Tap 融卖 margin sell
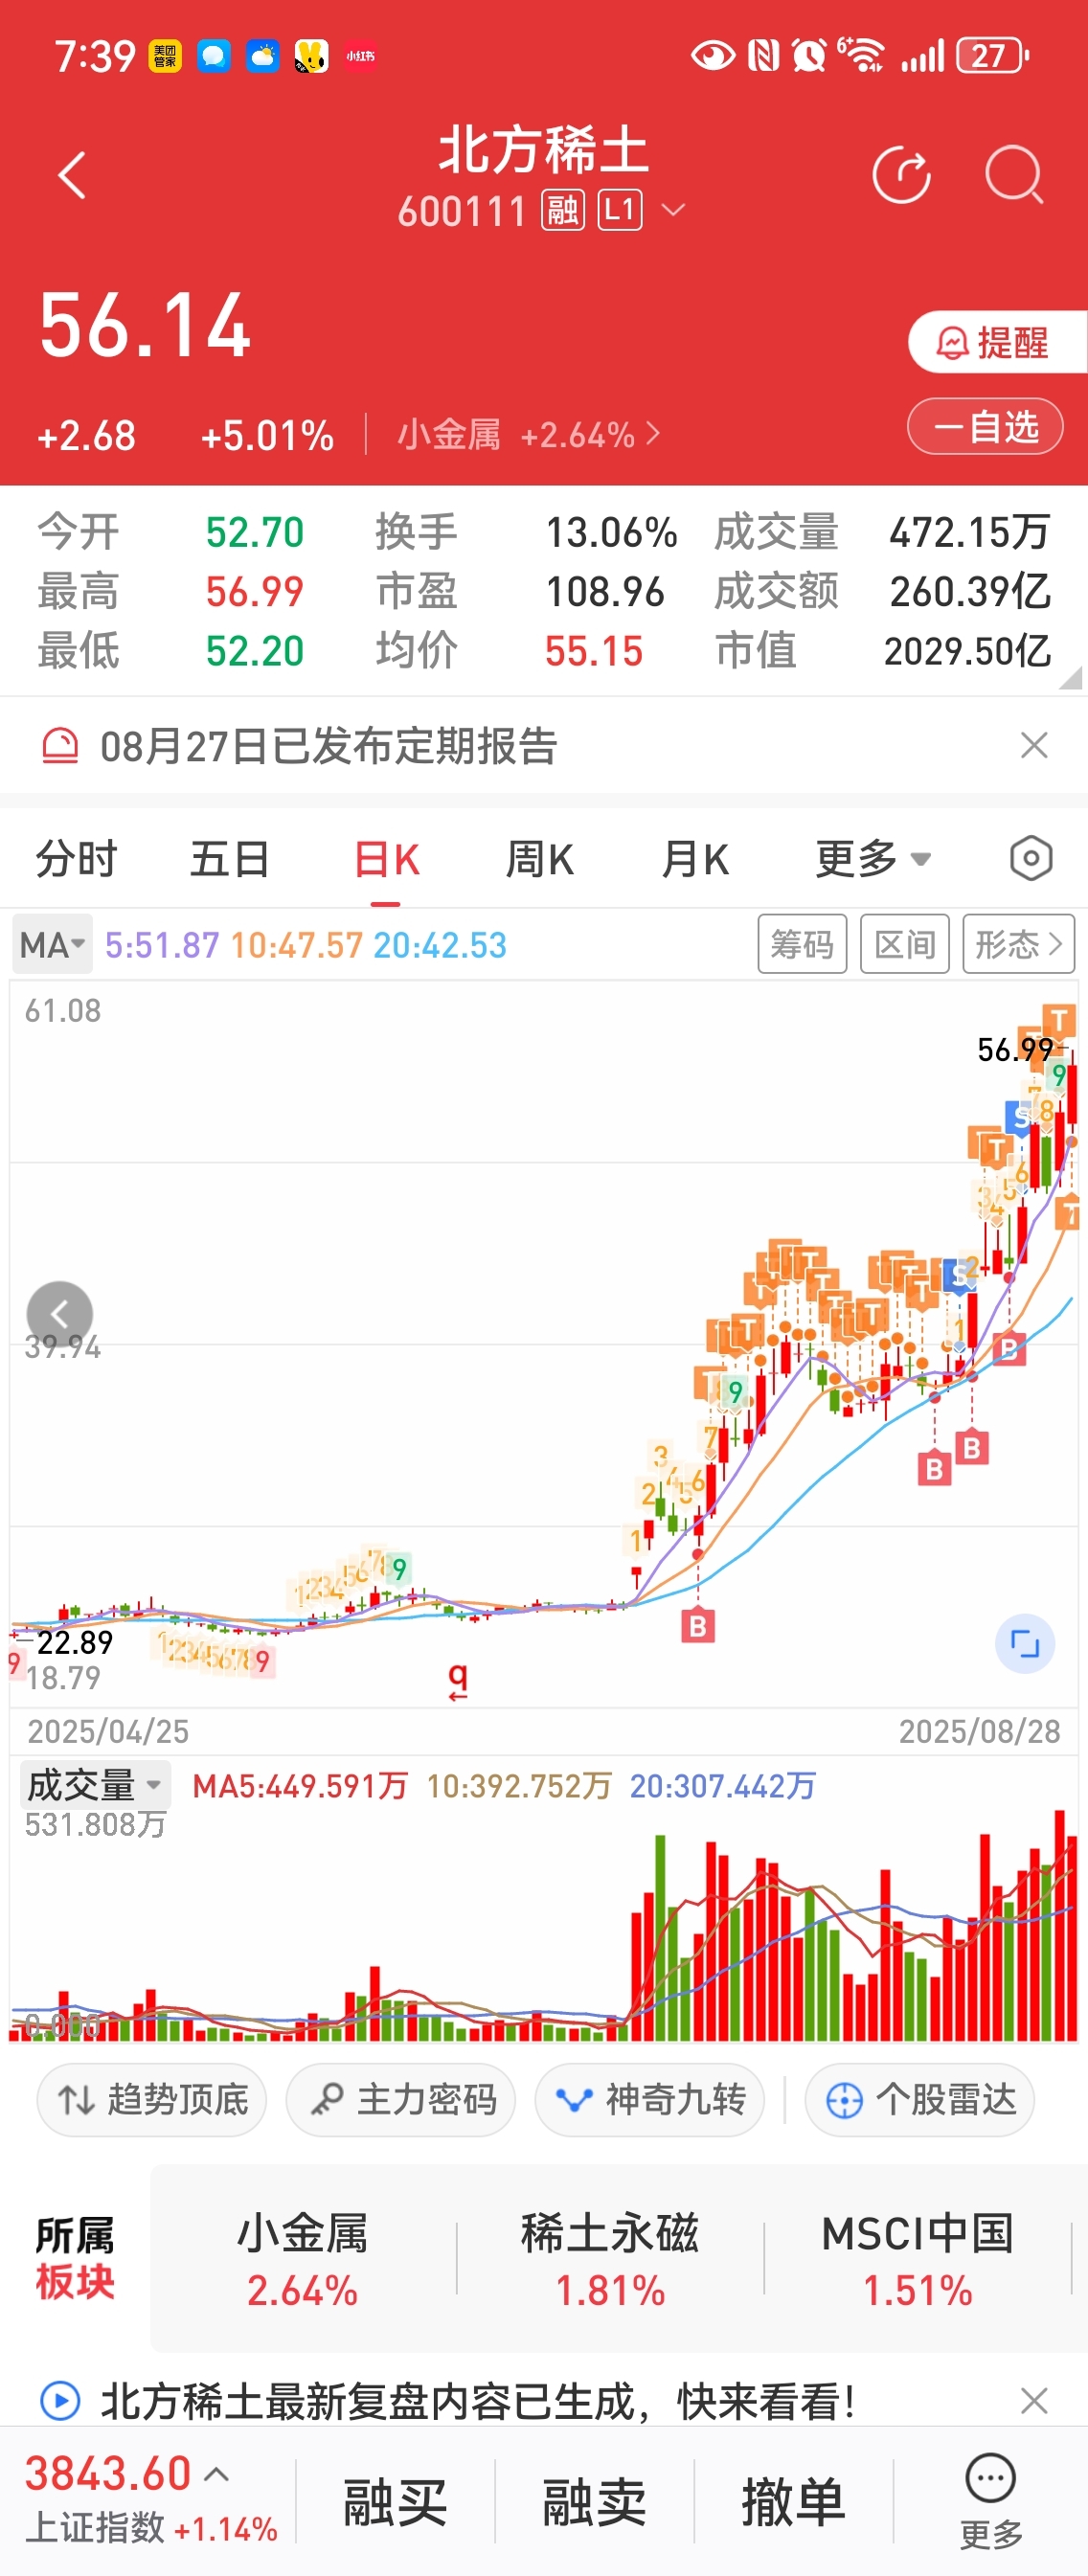 (594, 2502)
